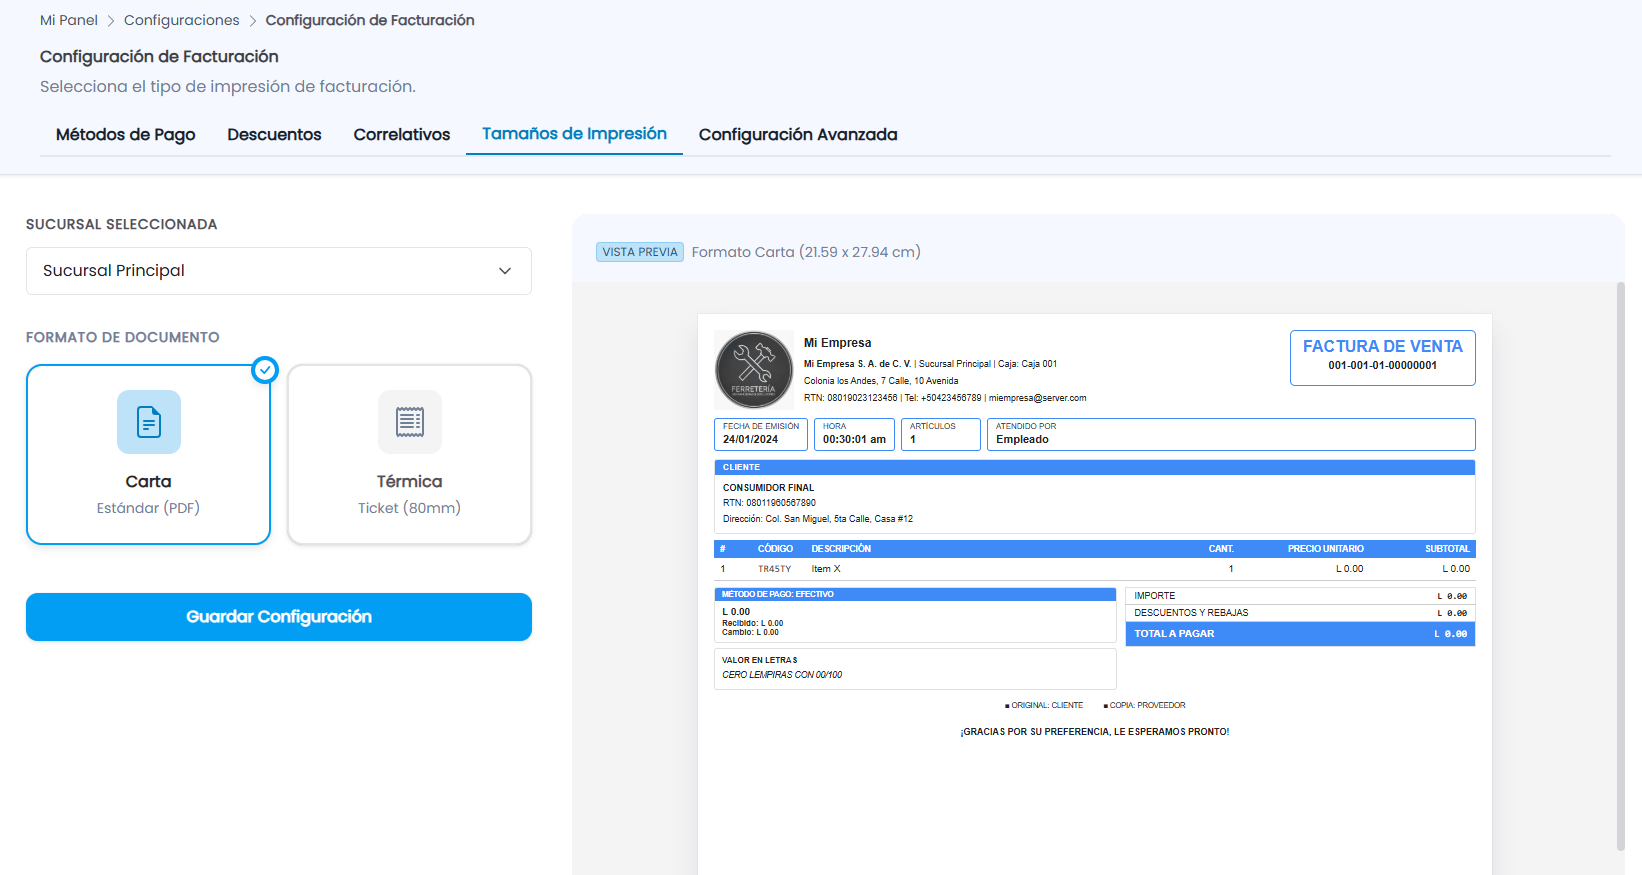Click the CLIENTE section header bar
Screen dimensions: 1642x875
pos(1095,467)
